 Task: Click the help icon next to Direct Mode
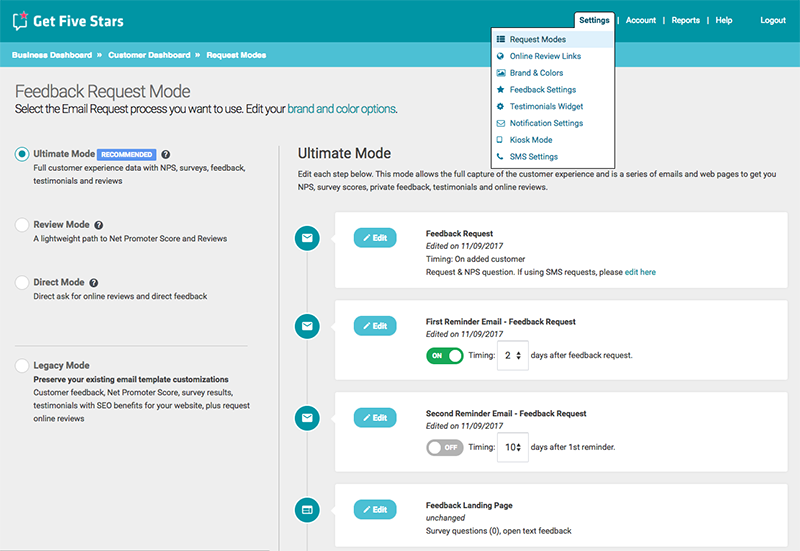click(x=94, y=283)
